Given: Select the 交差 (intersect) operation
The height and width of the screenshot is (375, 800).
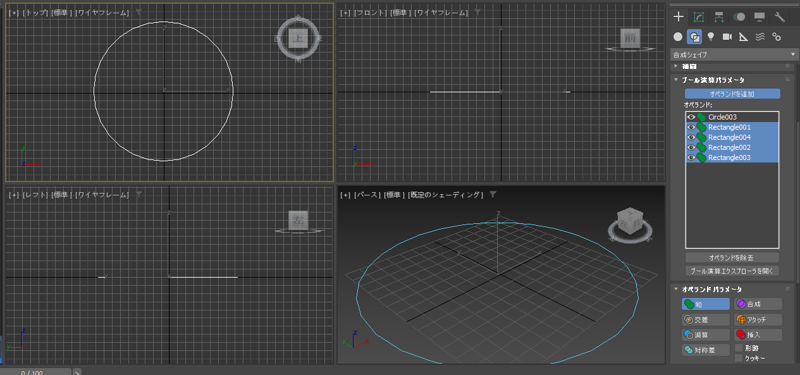Looking at the screenshot, I should [x=706, y=320].
